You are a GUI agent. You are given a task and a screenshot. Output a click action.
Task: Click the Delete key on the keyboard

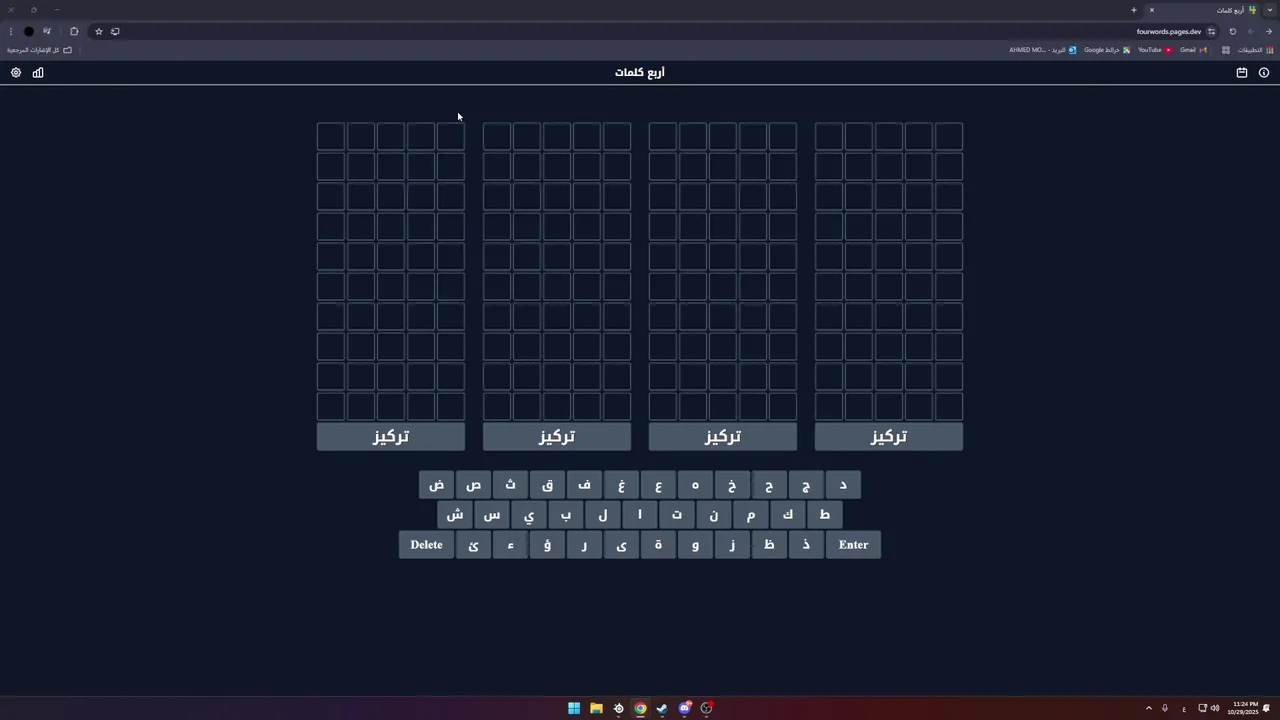426,545
